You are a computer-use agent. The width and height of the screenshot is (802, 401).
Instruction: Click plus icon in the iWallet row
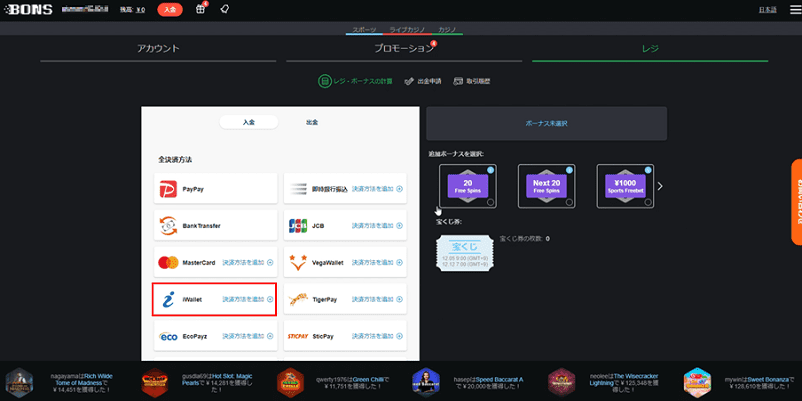[x=270, y=299]
